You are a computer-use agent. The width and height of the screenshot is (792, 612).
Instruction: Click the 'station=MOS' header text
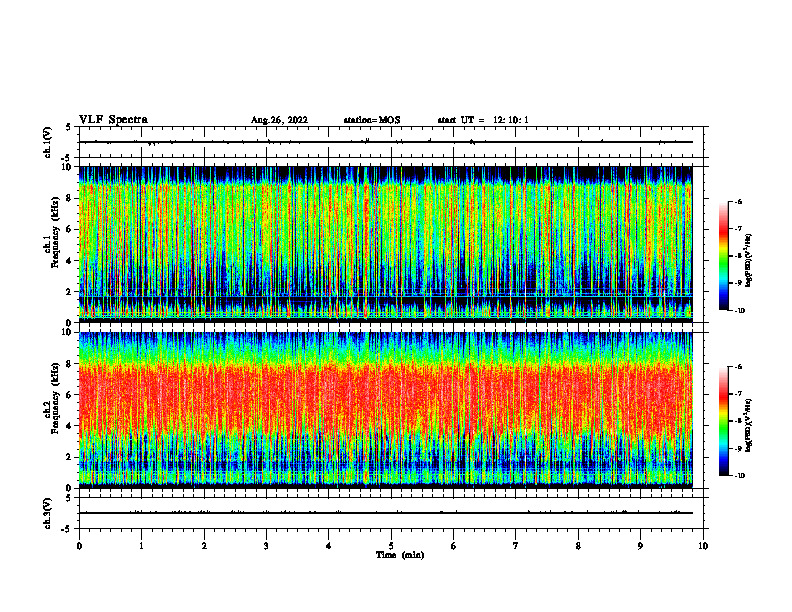(x=372, y=120)
